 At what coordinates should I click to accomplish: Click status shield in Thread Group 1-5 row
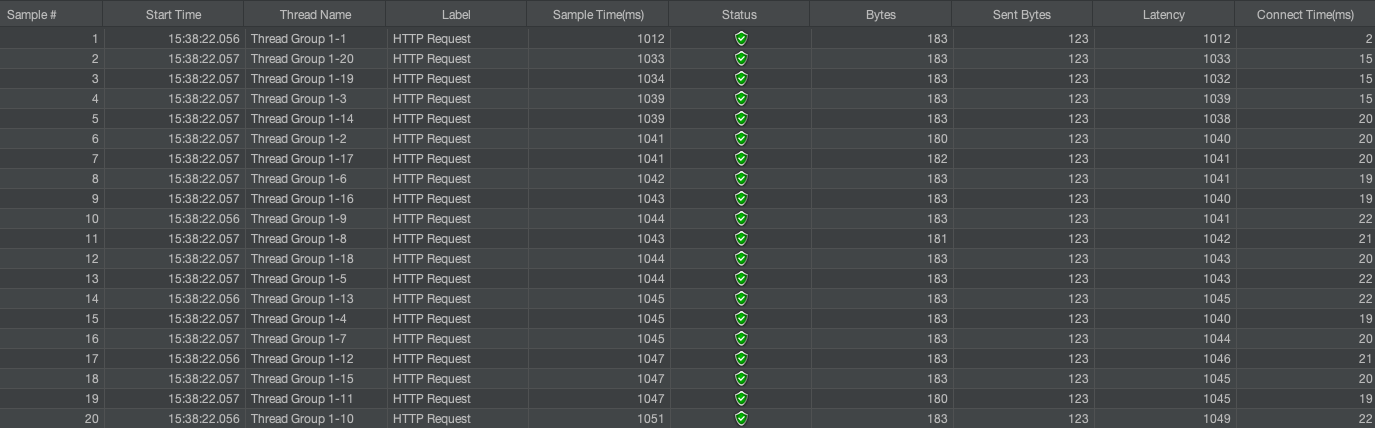tap(741, 279)
